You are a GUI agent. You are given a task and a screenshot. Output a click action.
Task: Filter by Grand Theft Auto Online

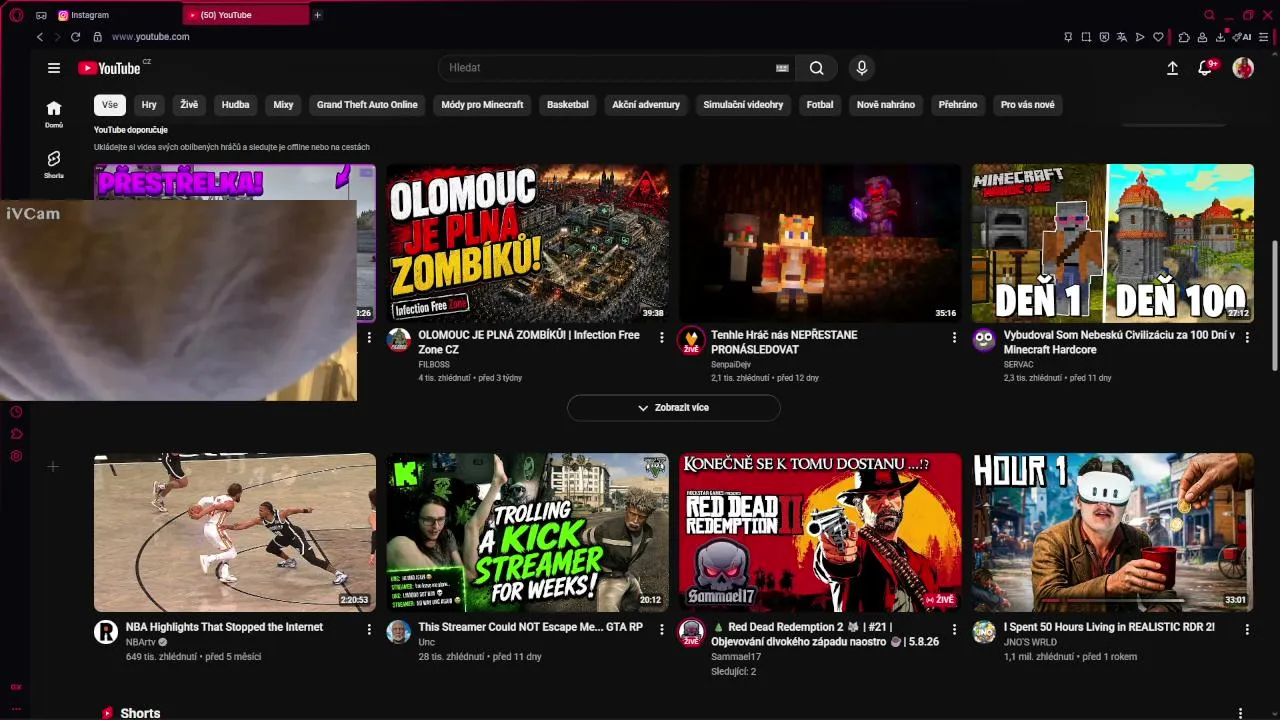(x=367, y=105)
